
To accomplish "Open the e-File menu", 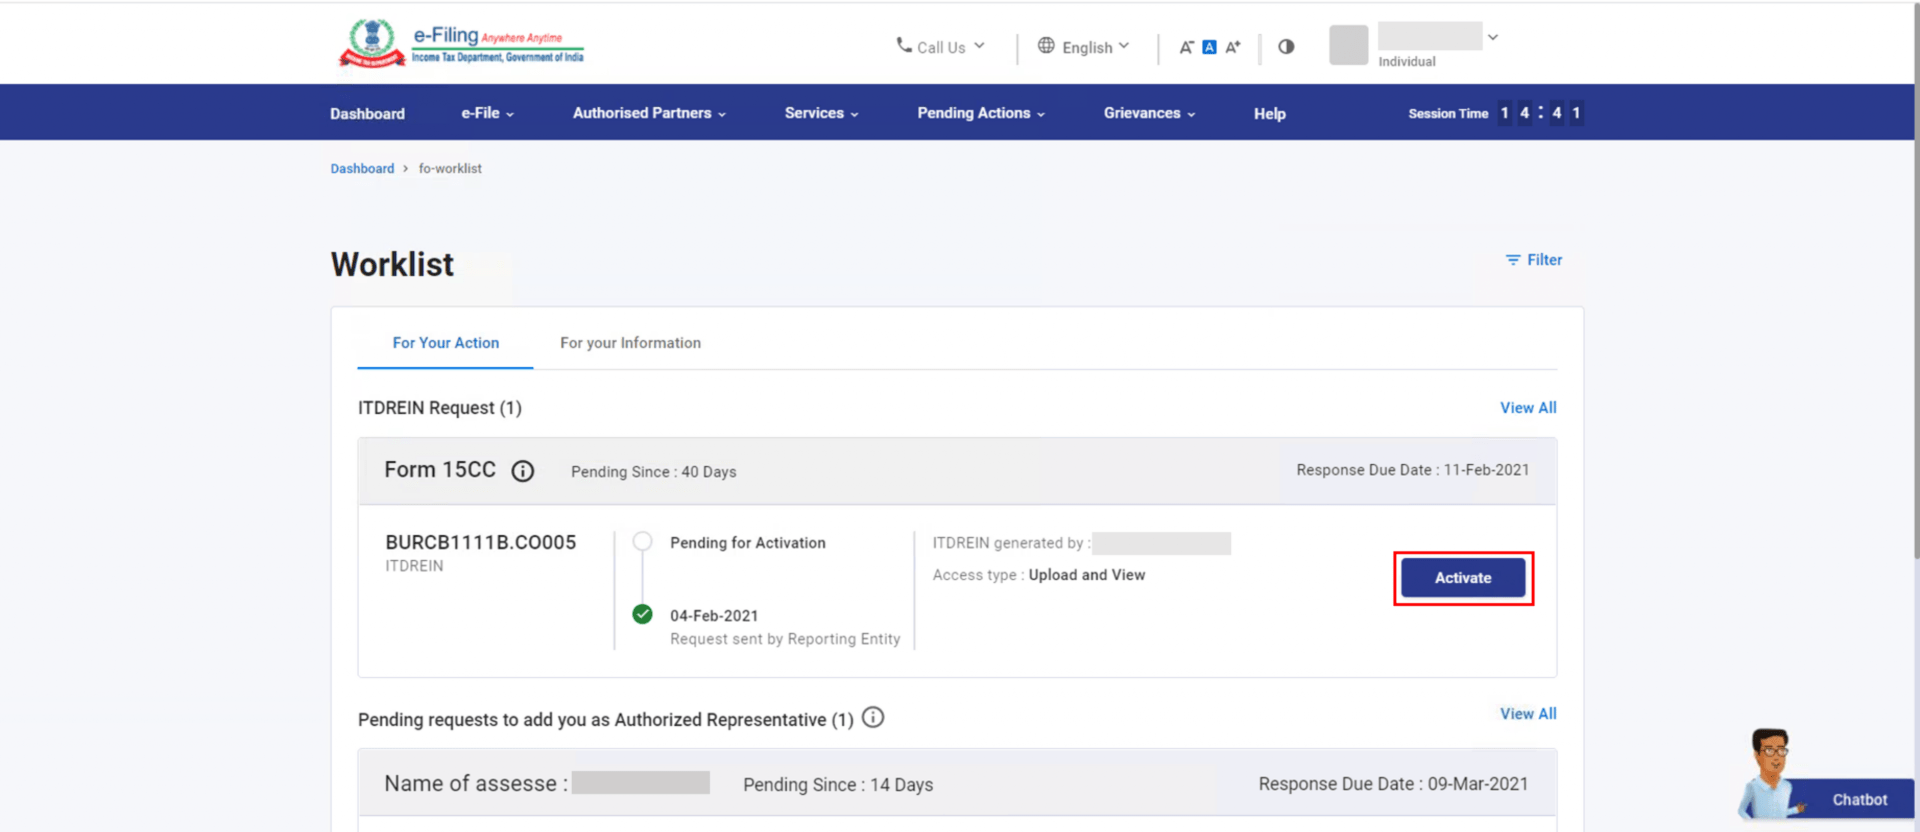I will coord(487,113).
